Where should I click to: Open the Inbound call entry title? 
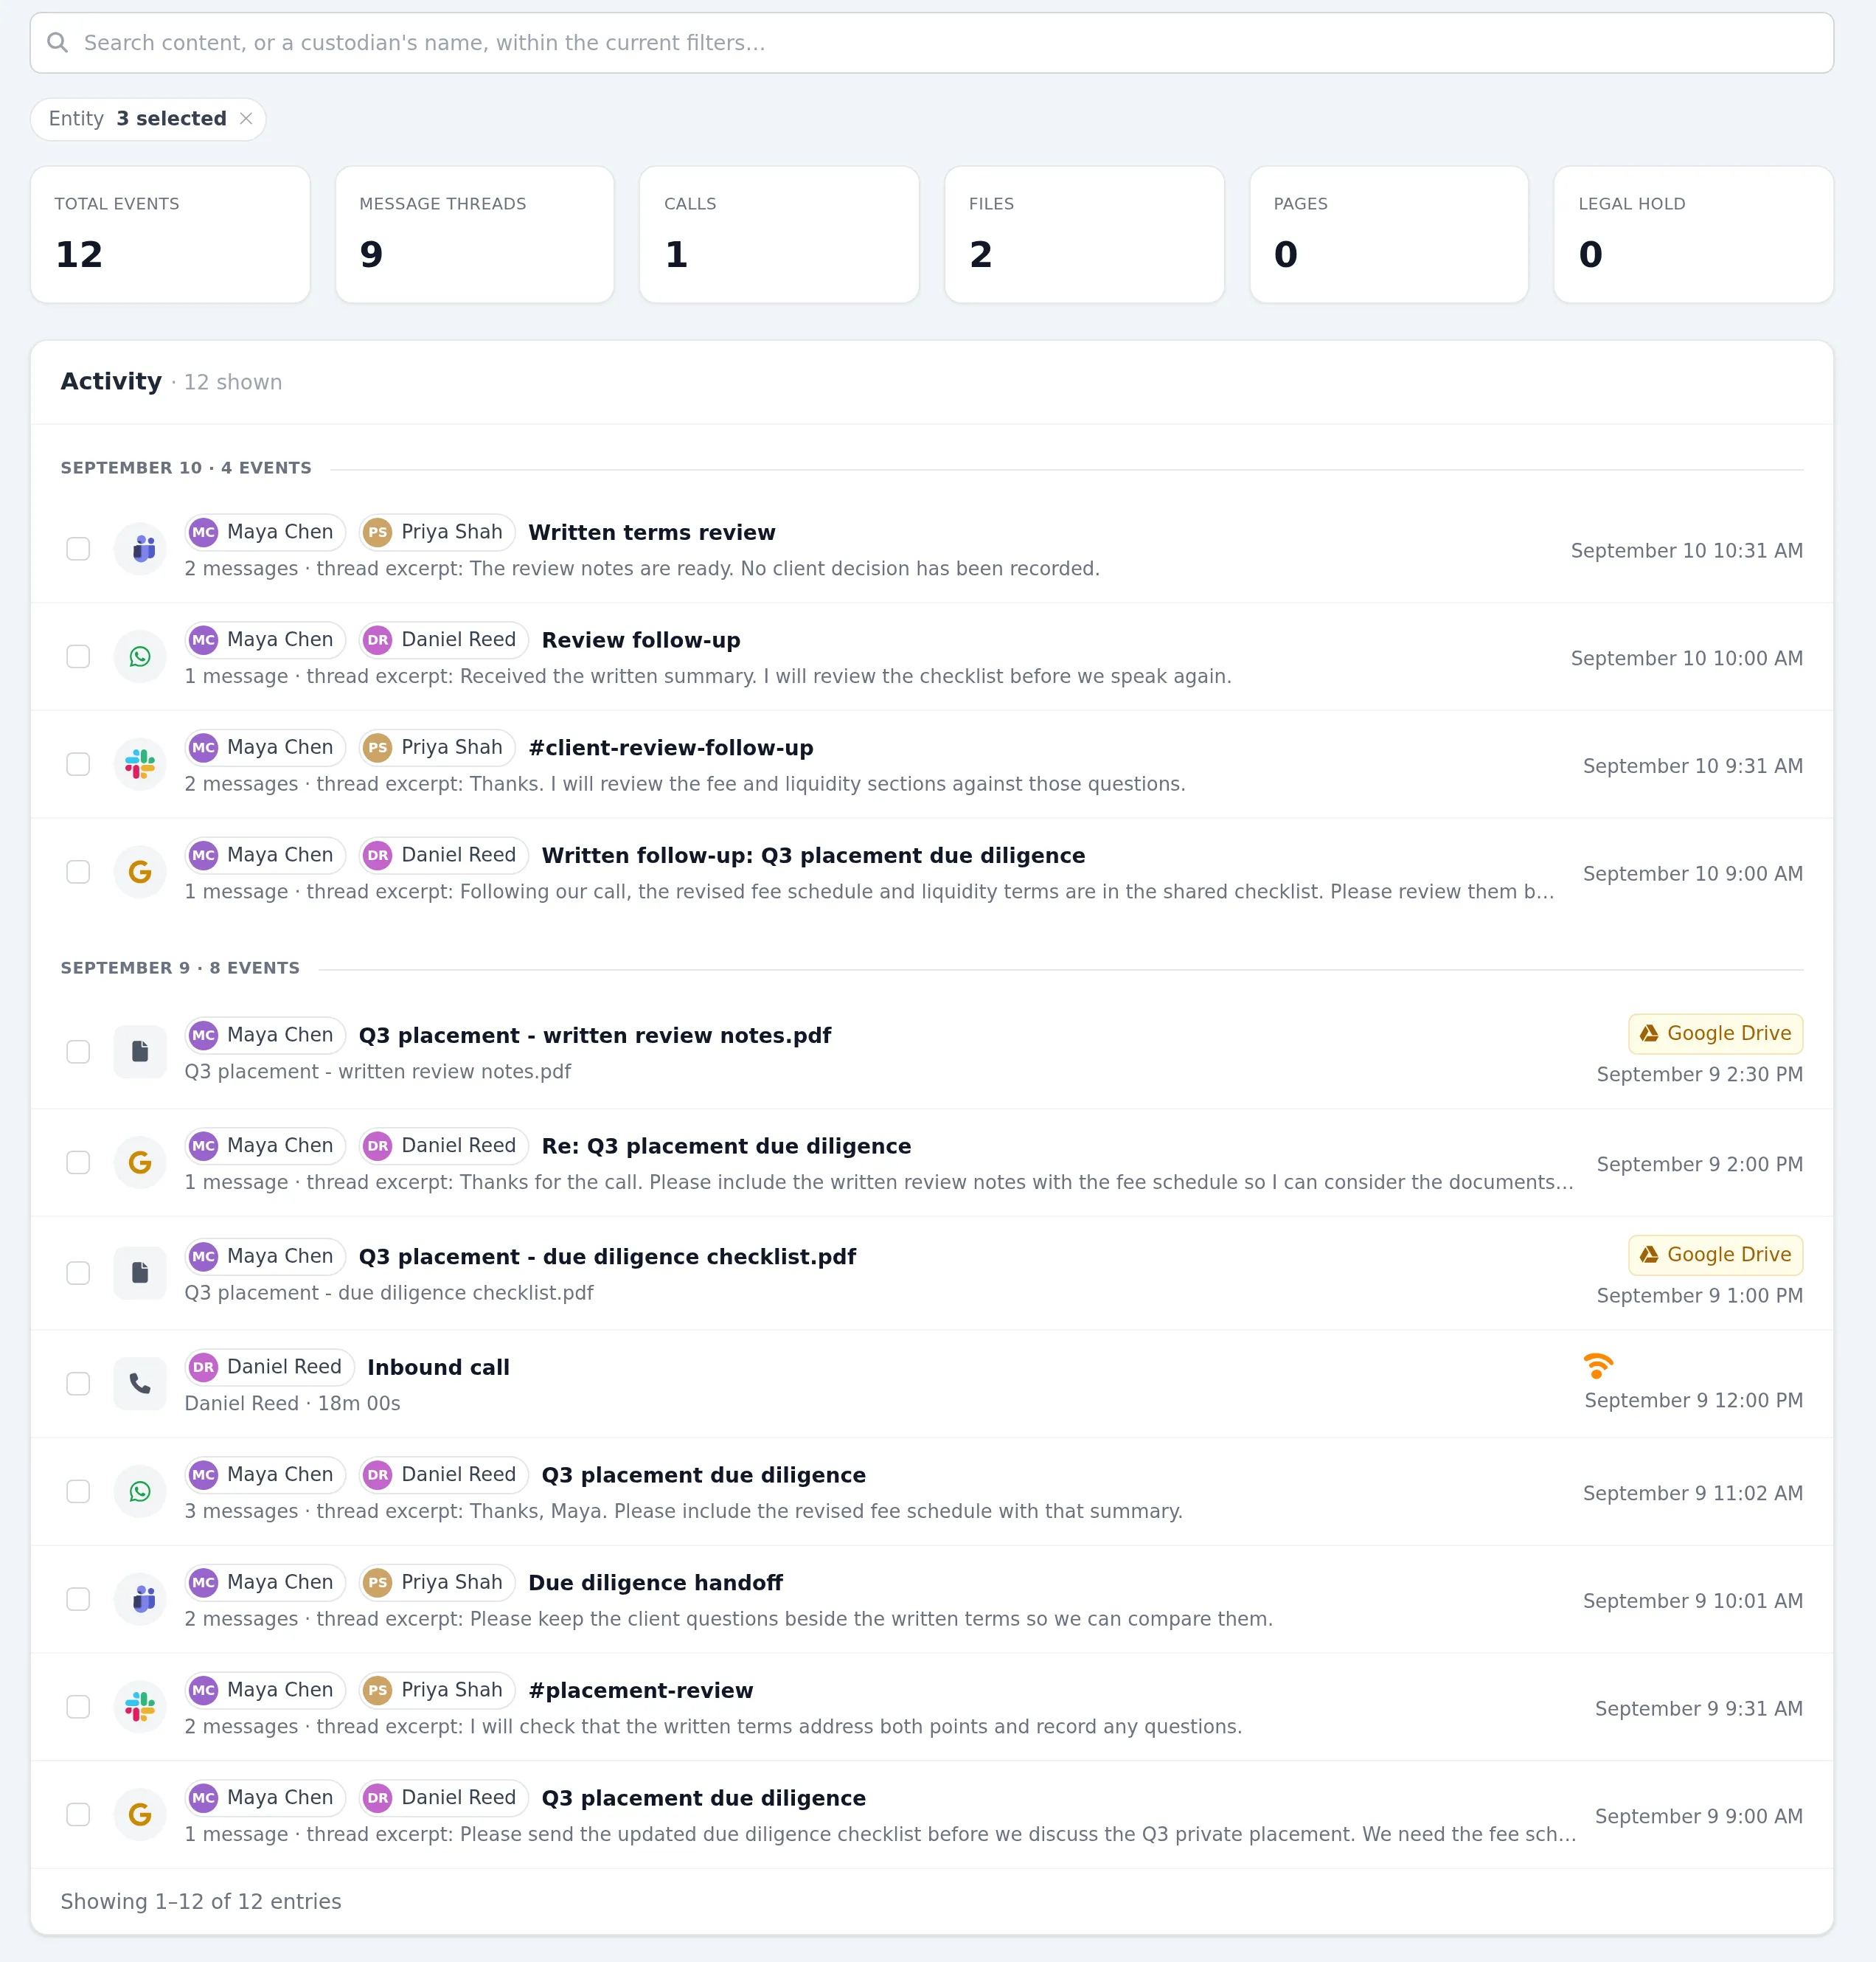click(439, 1368)
